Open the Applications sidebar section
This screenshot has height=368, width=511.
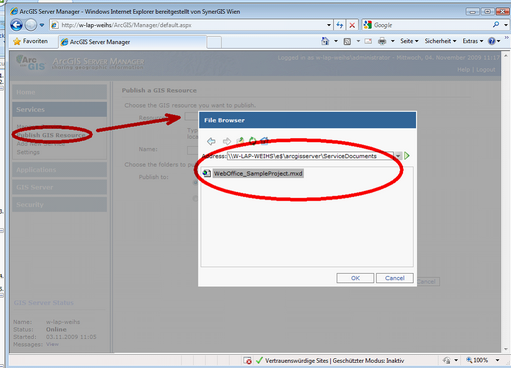[x=60, y=170]
